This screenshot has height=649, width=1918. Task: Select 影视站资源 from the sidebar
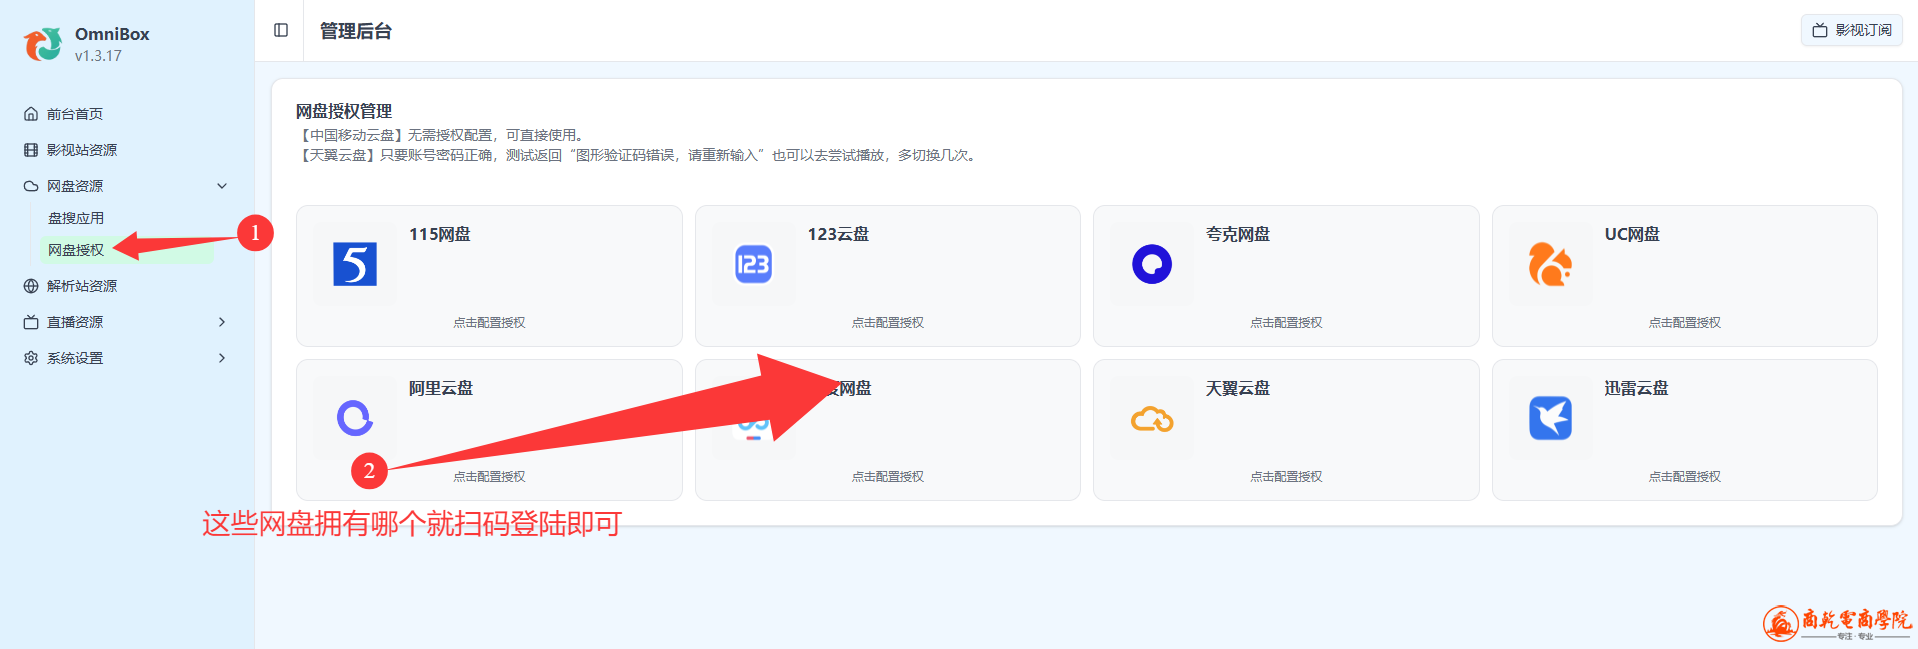click(x=82, y=150)
